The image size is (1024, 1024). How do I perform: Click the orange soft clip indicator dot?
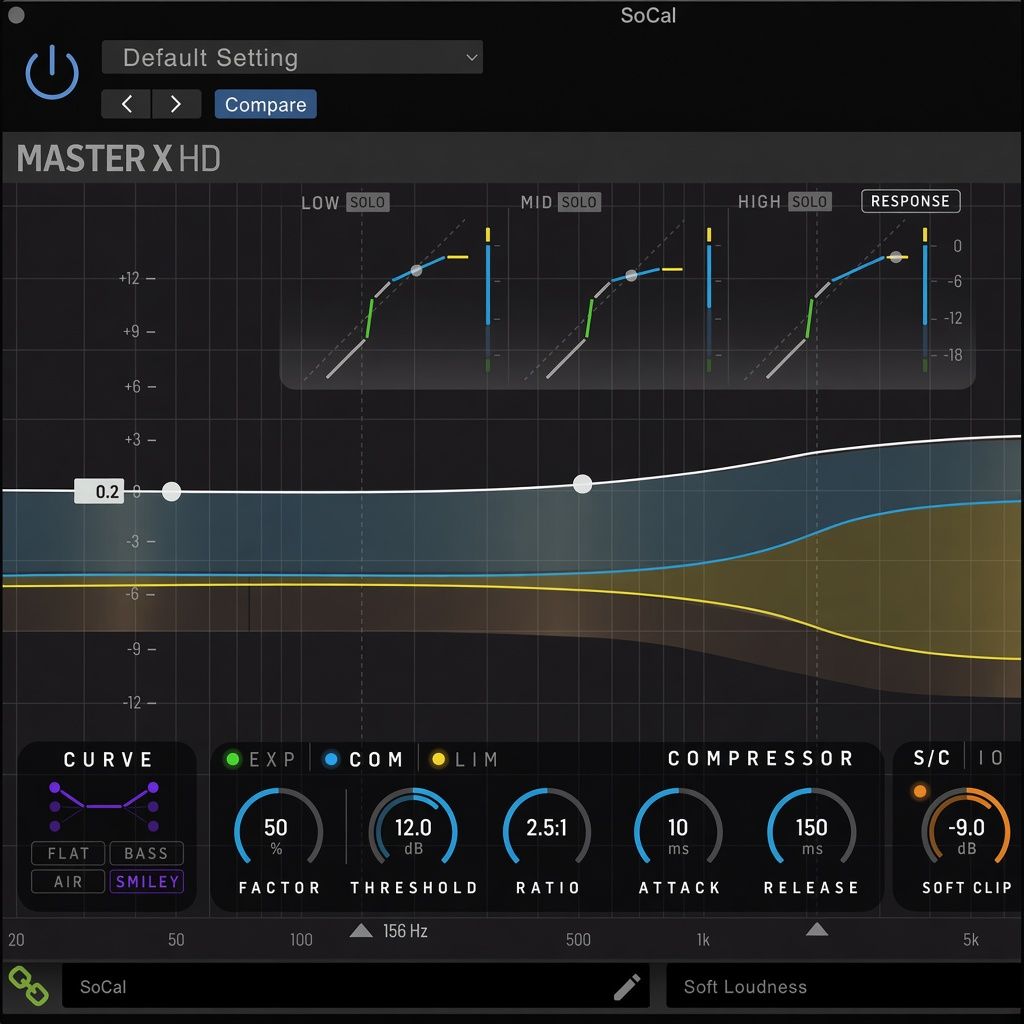[920, 792]
